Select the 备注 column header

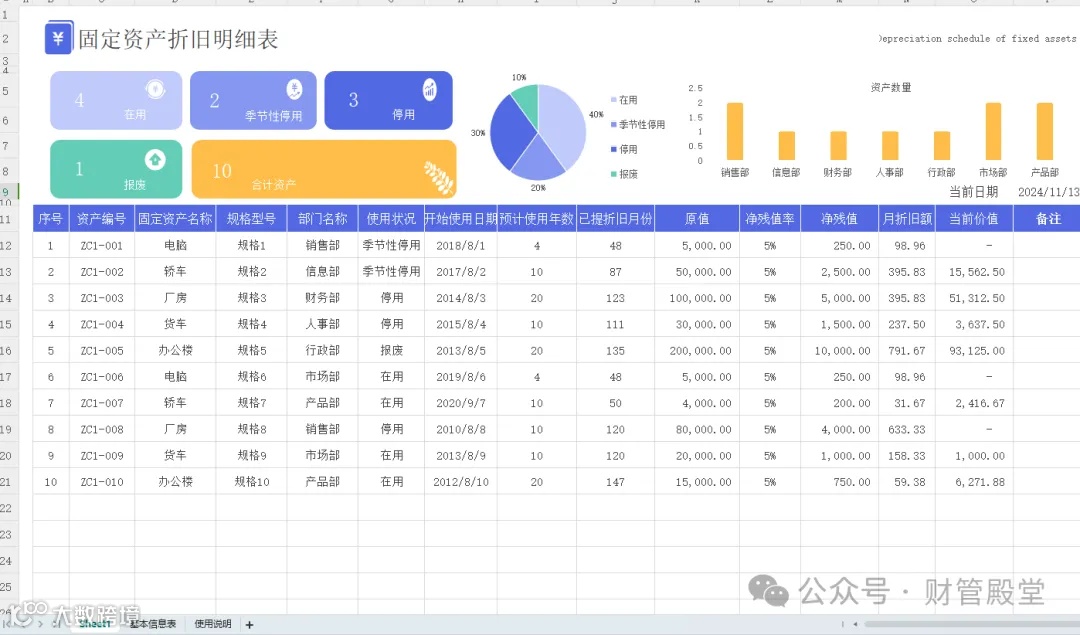click(x=1047, y=218)
